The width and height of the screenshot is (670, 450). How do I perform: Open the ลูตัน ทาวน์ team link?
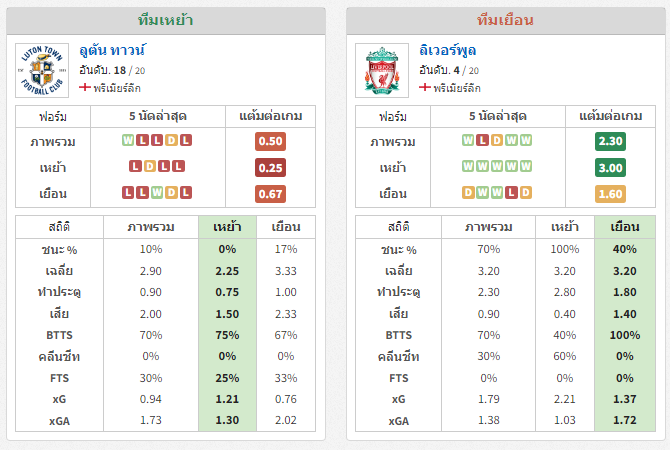(112, 50)
